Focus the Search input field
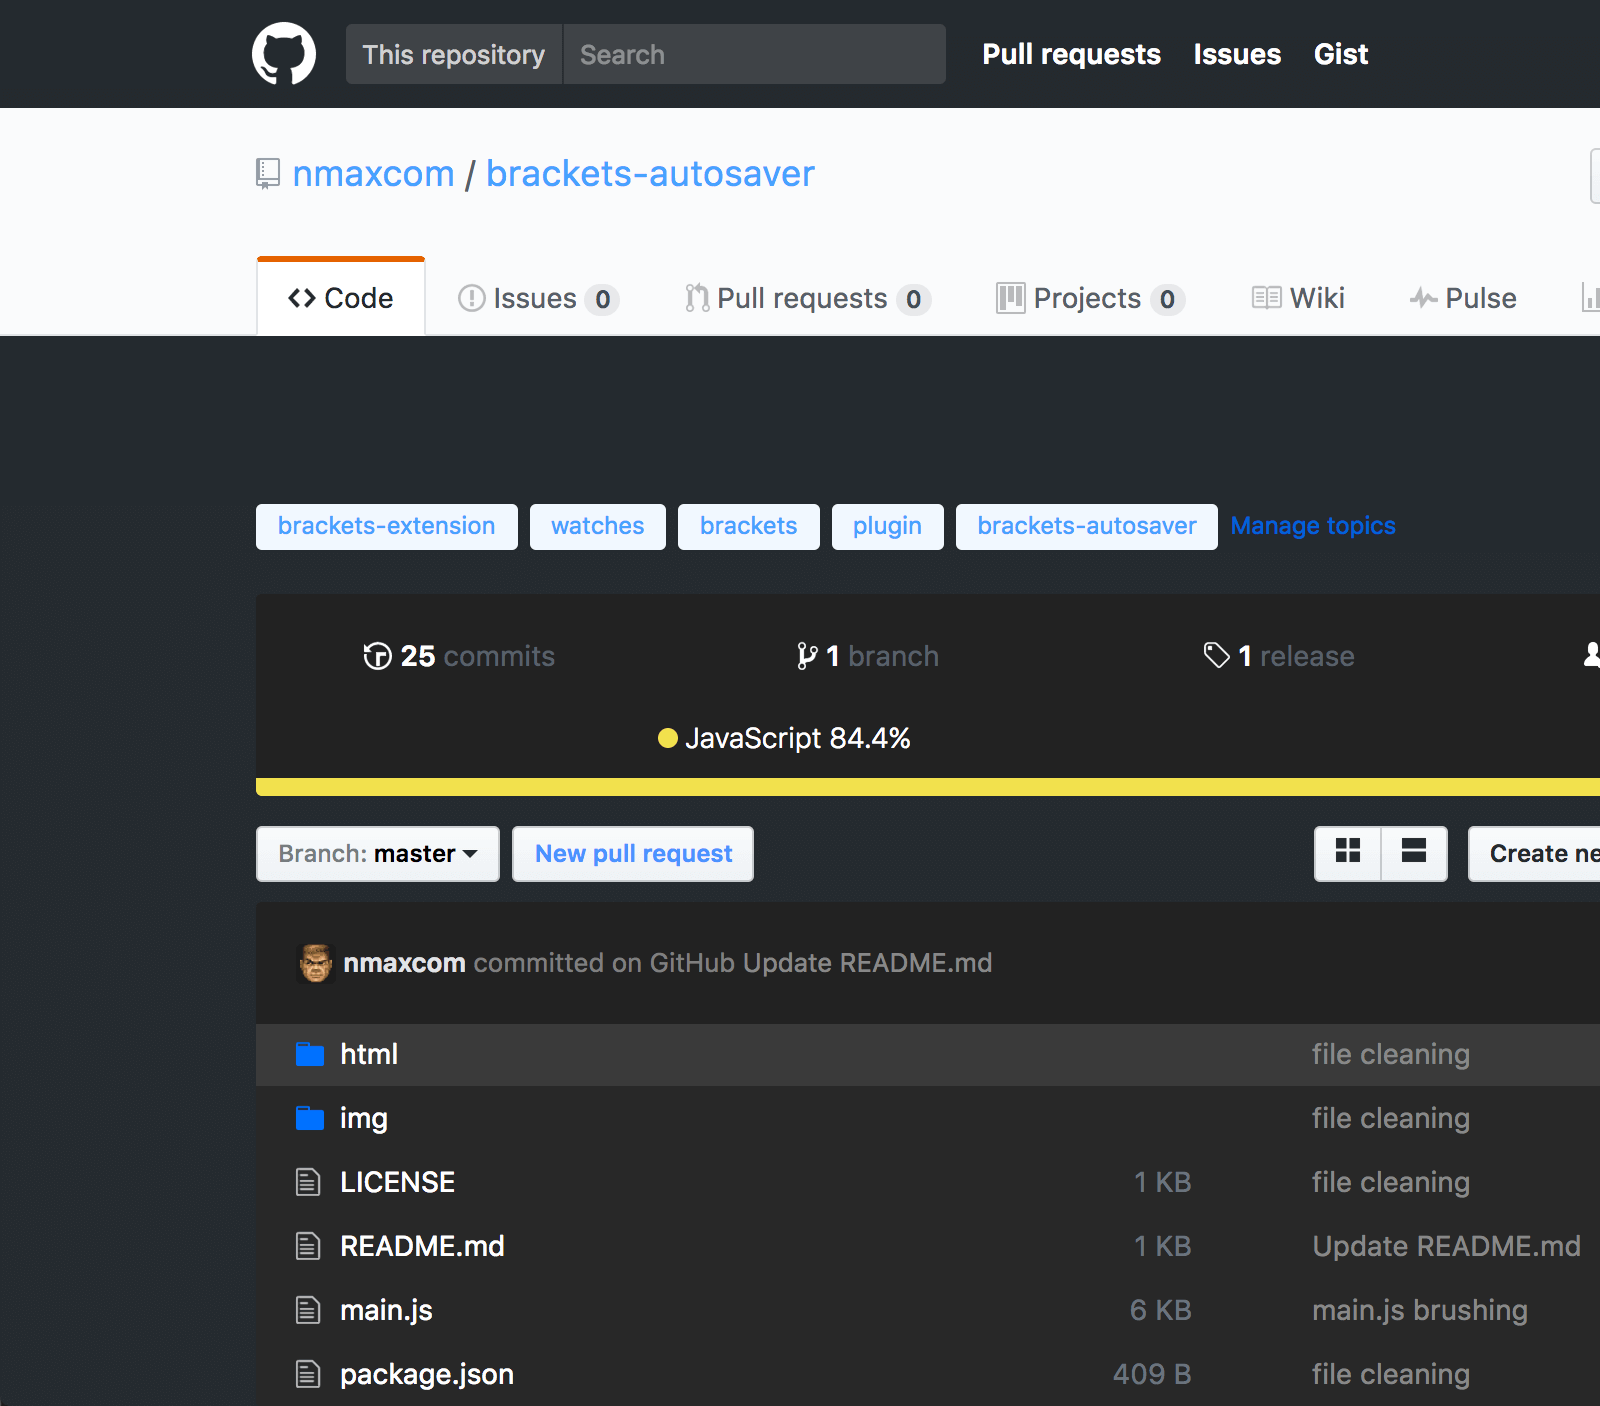This screenshot has width=1600, height=1406. click(x=755, y=54)
